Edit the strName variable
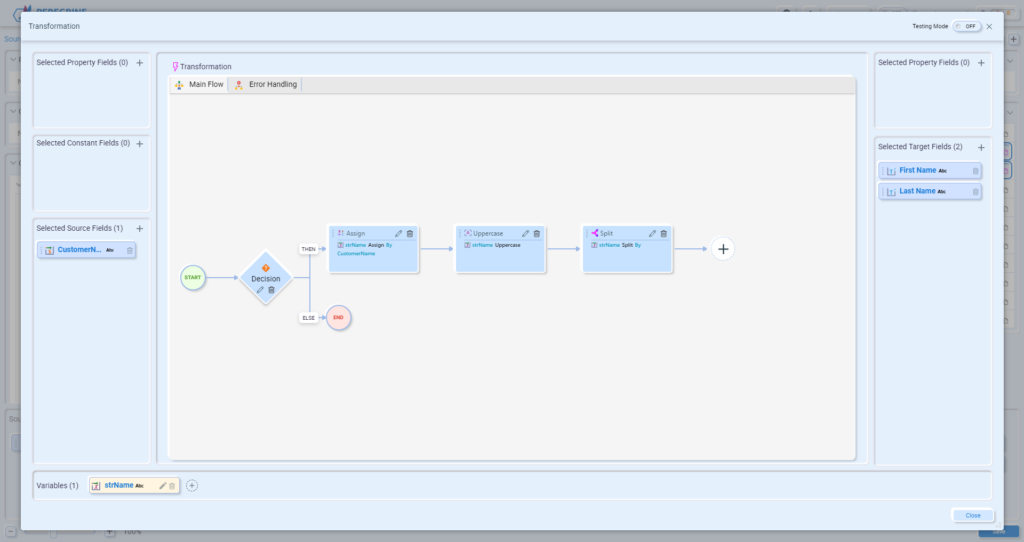Image resolution: width=1024 pixels, height=542 pixels. click(162, 486)
